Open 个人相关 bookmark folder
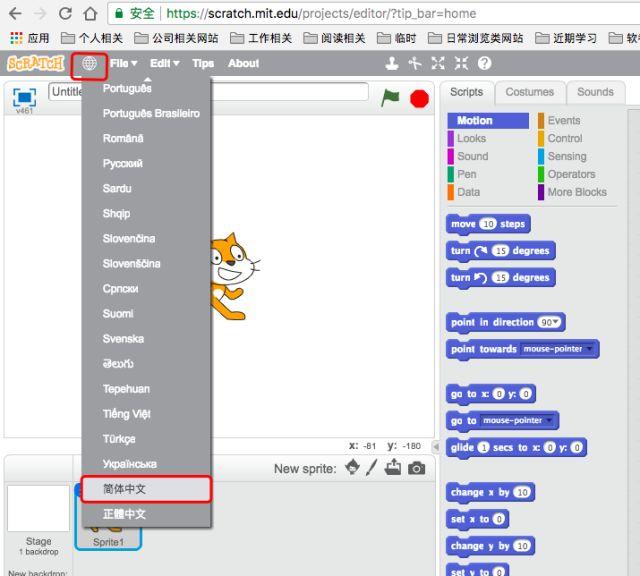Screen dimensions: 640x576 (x=92, y=38)
